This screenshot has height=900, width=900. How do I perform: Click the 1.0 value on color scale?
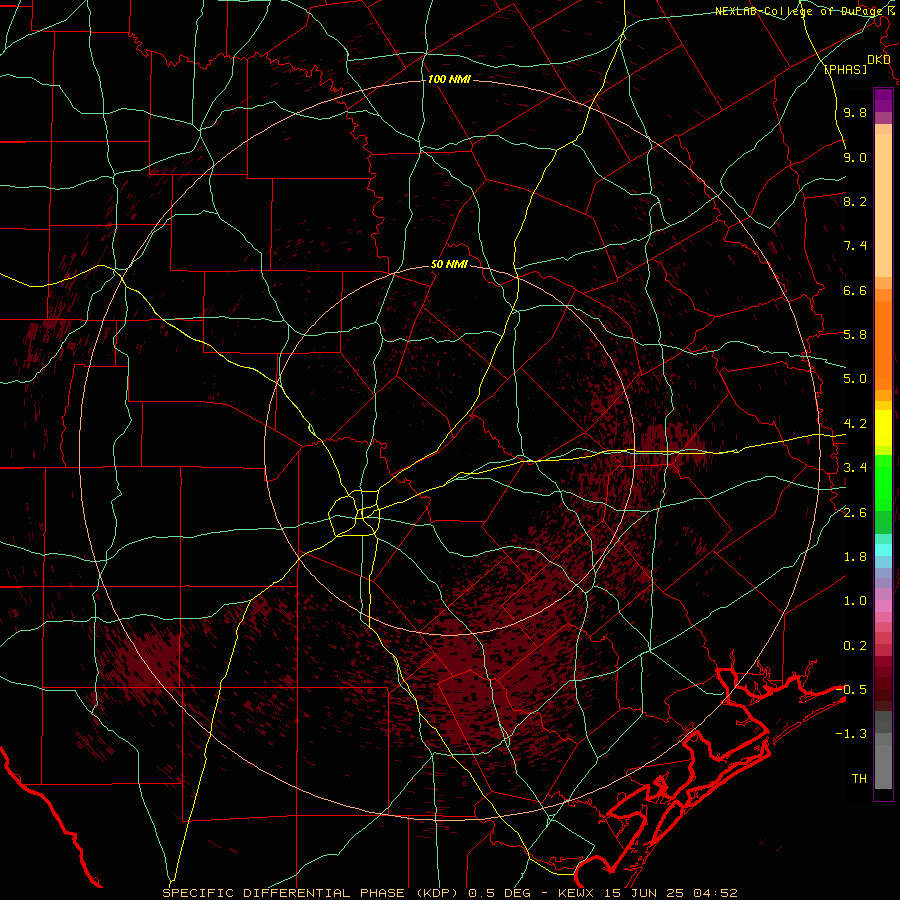click(x=855, y=601)
